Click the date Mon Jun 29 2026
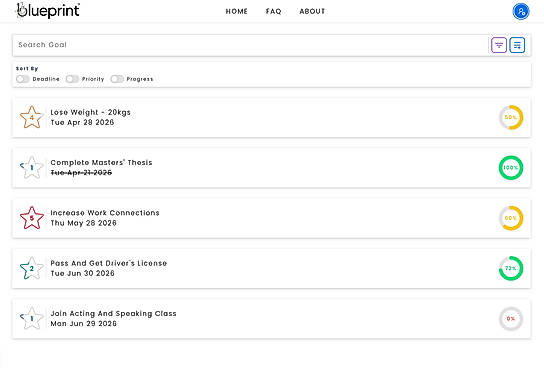Viewport: 544px width, 368px height. click(x=83, y=324)
